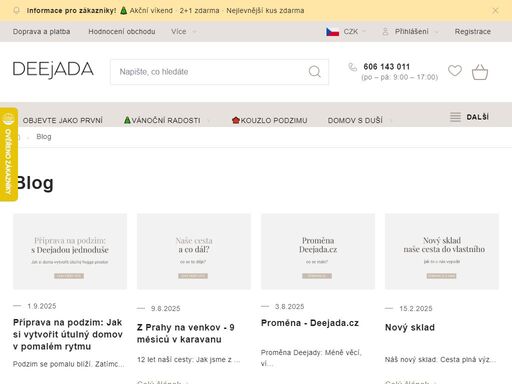Screen dimensions: 512x384
Task: Click the Czech flag icon
Action: (x=332, y=32)
